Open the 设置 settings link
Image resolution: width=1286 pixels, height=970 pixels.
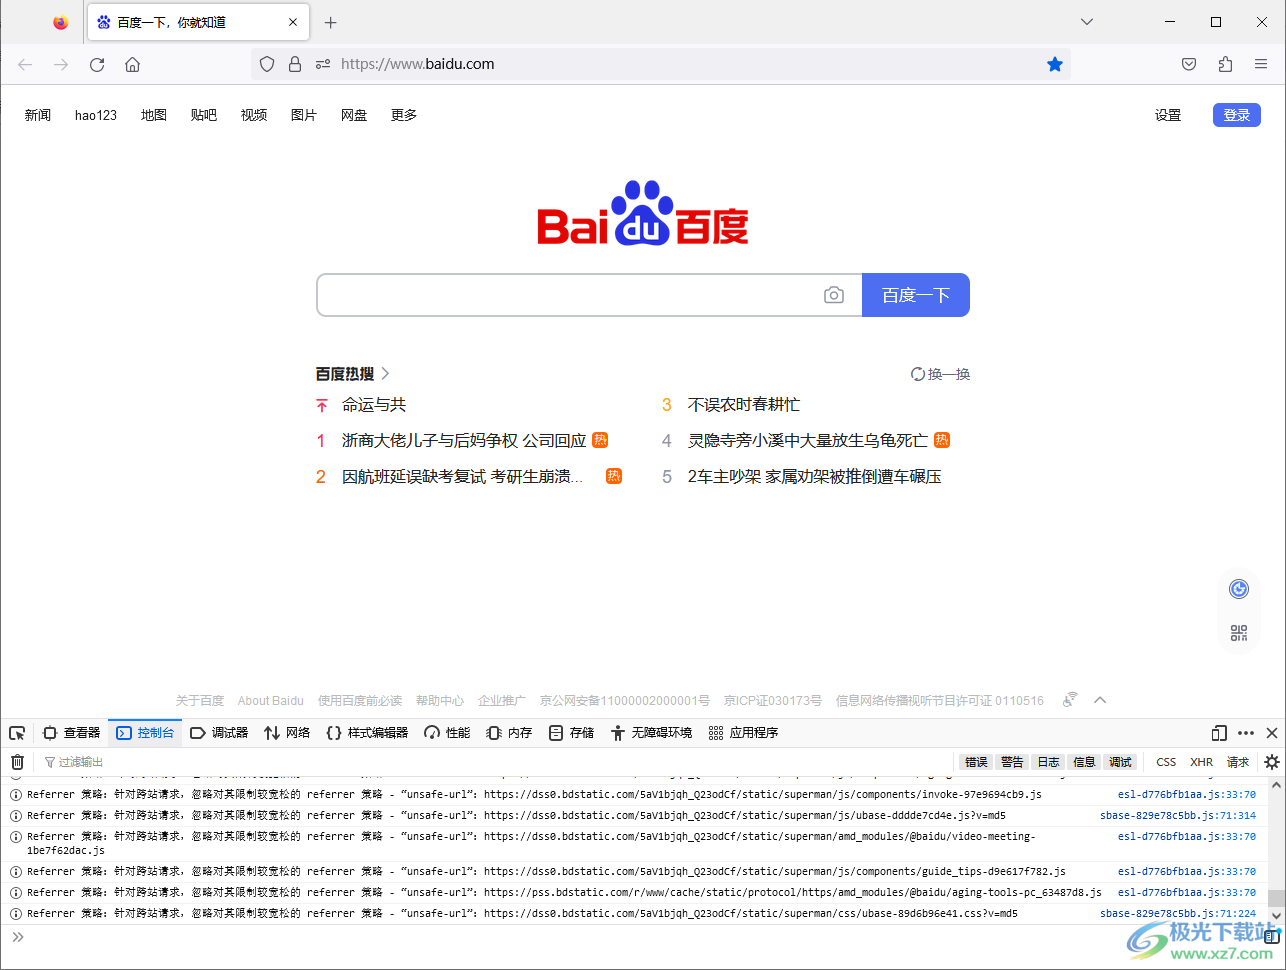[1168, 115]
